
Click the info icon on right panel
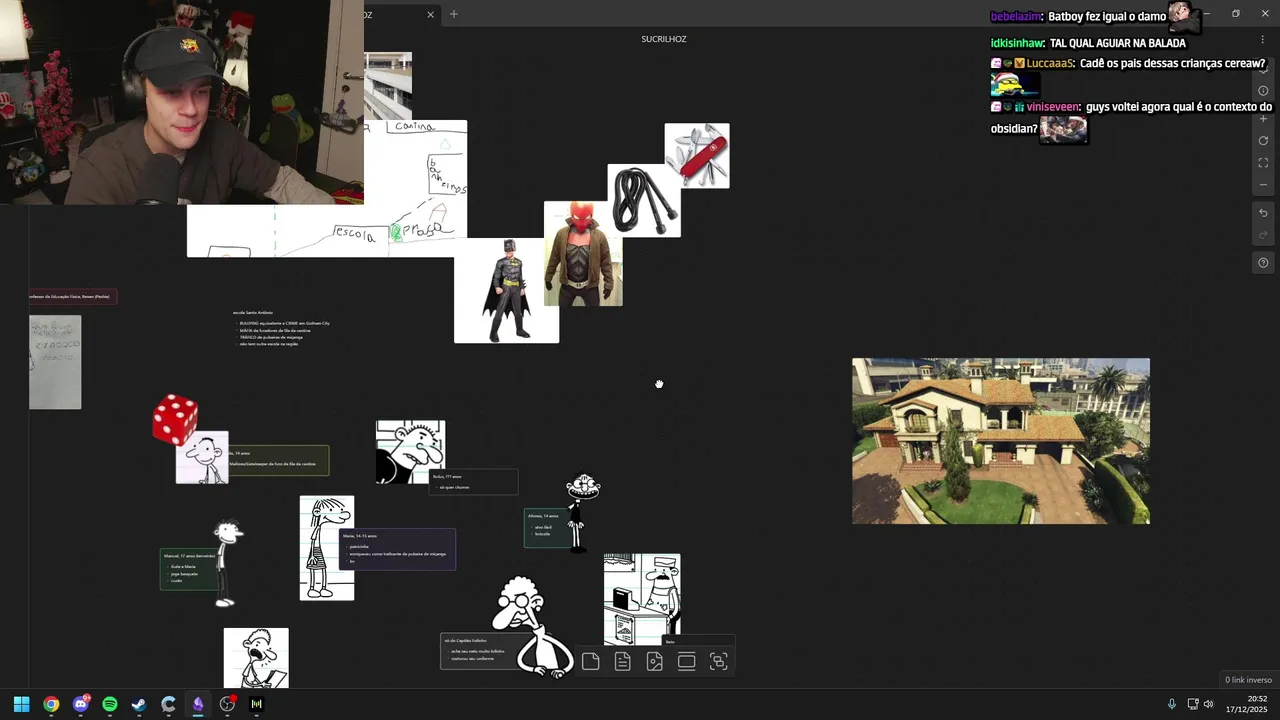coord(1263,91)
